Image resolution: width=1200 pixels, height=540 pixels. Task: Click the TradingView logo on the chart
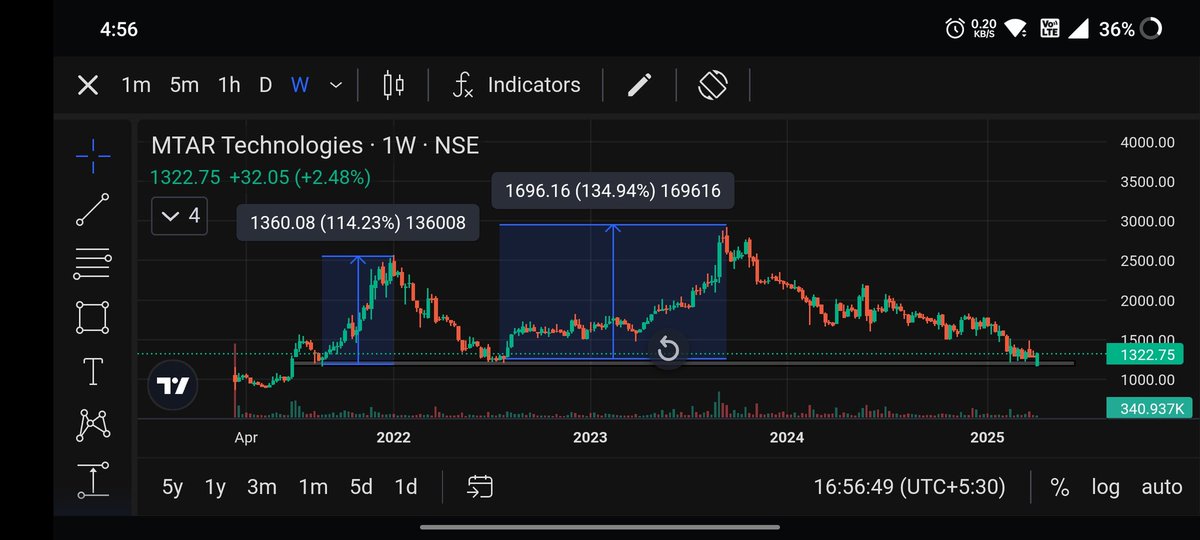click(173, 386)
